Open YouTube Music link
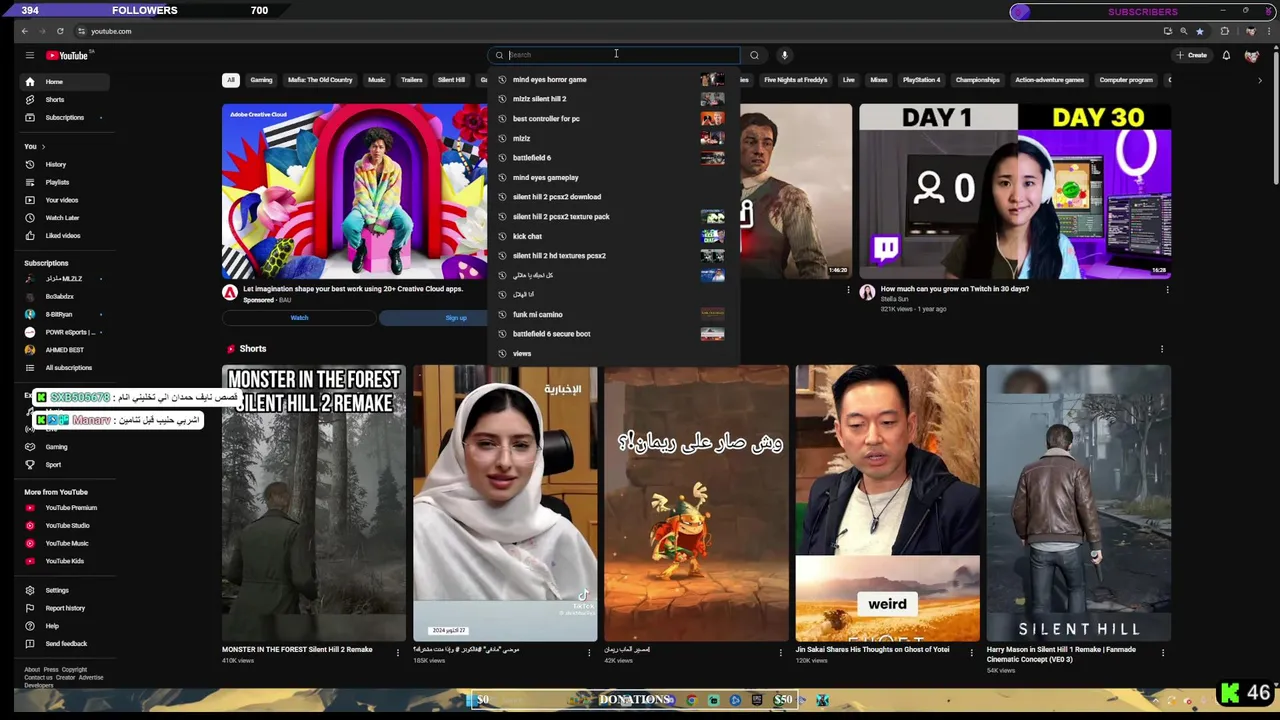 [67, 543]
